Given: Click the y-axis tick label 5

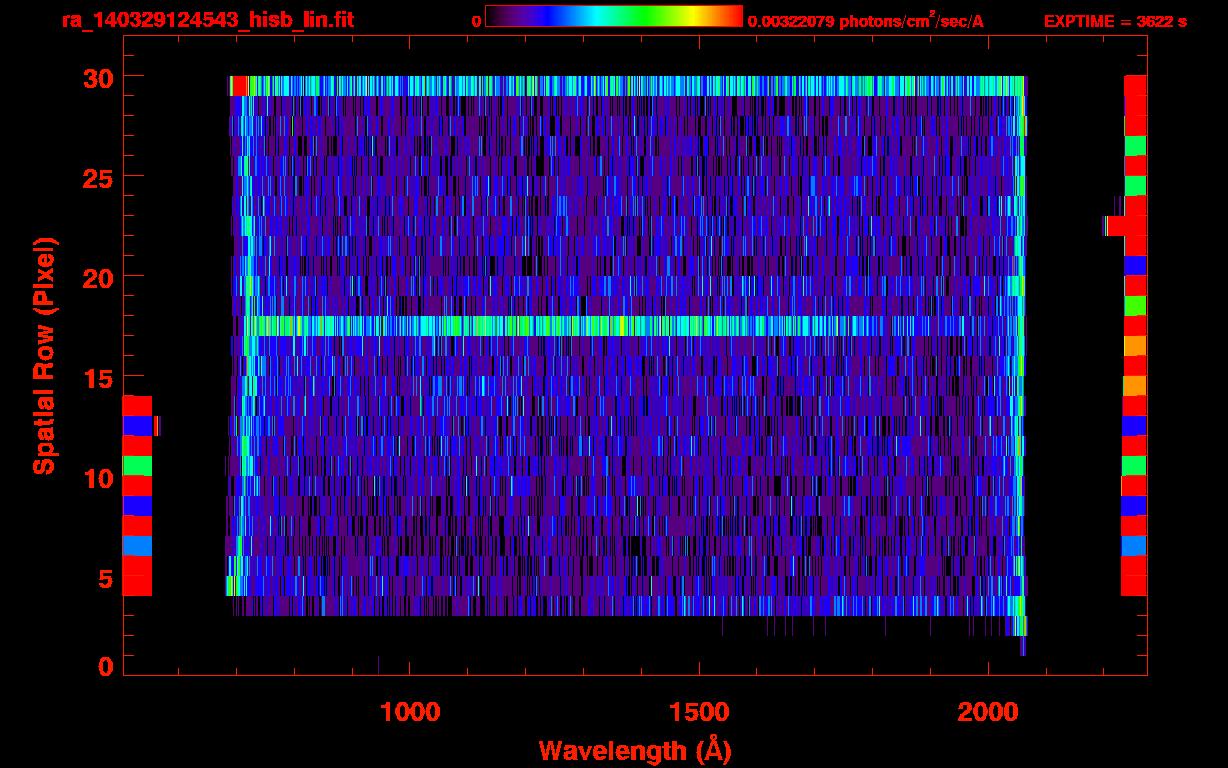Looking at the screenshot, I should [x=104, y=578].
